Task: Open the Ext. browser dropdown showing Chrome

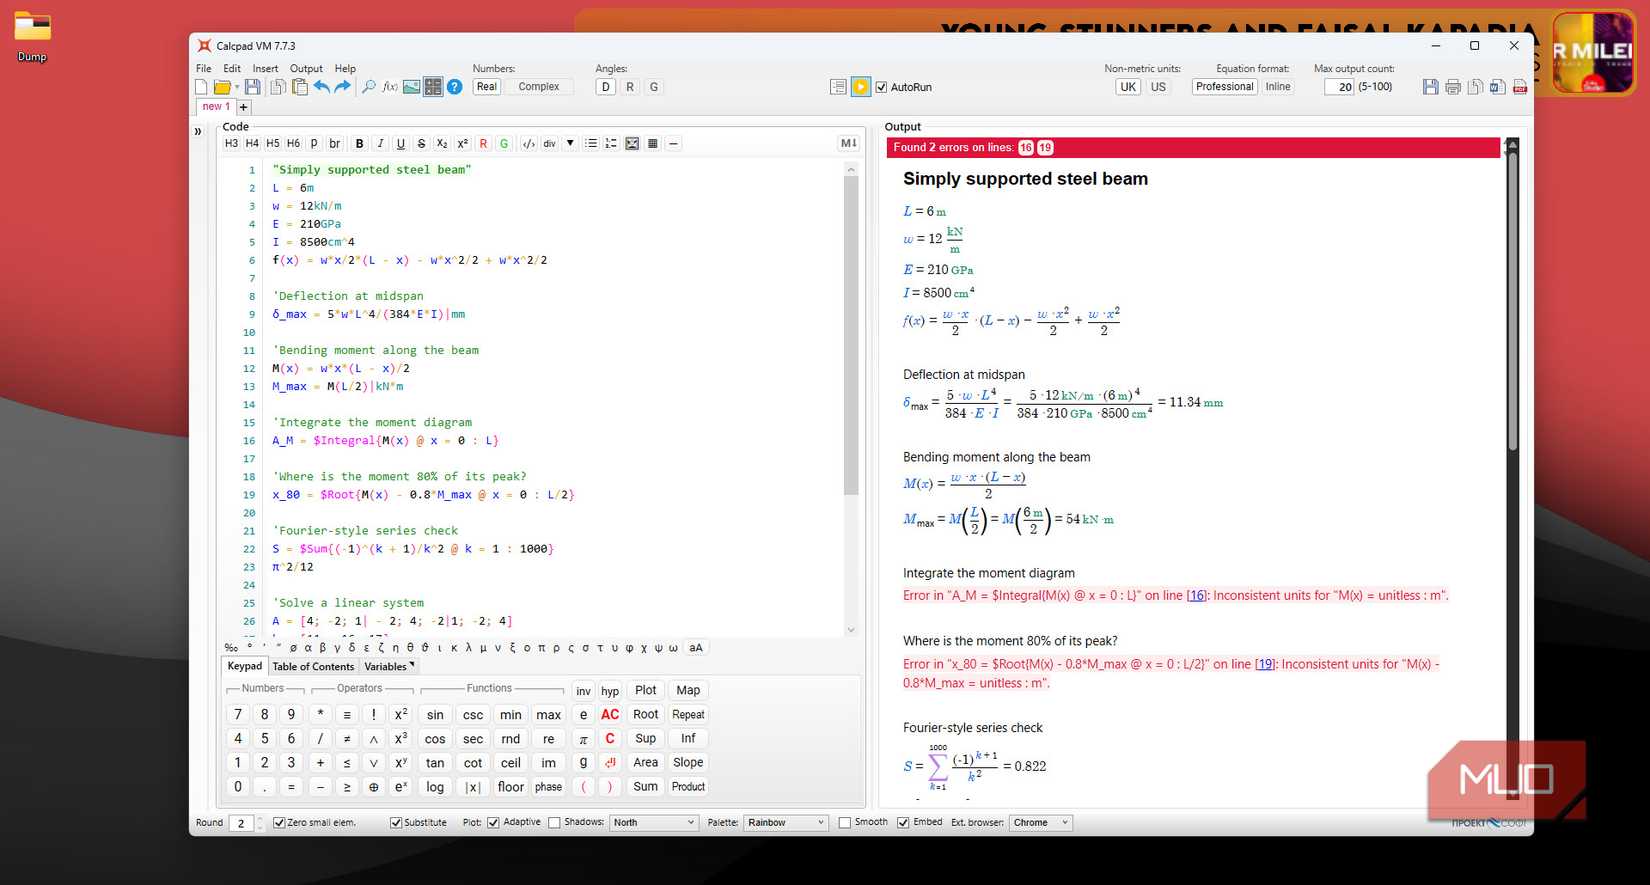Action: pyautogui.click(x=1041, y=823)
